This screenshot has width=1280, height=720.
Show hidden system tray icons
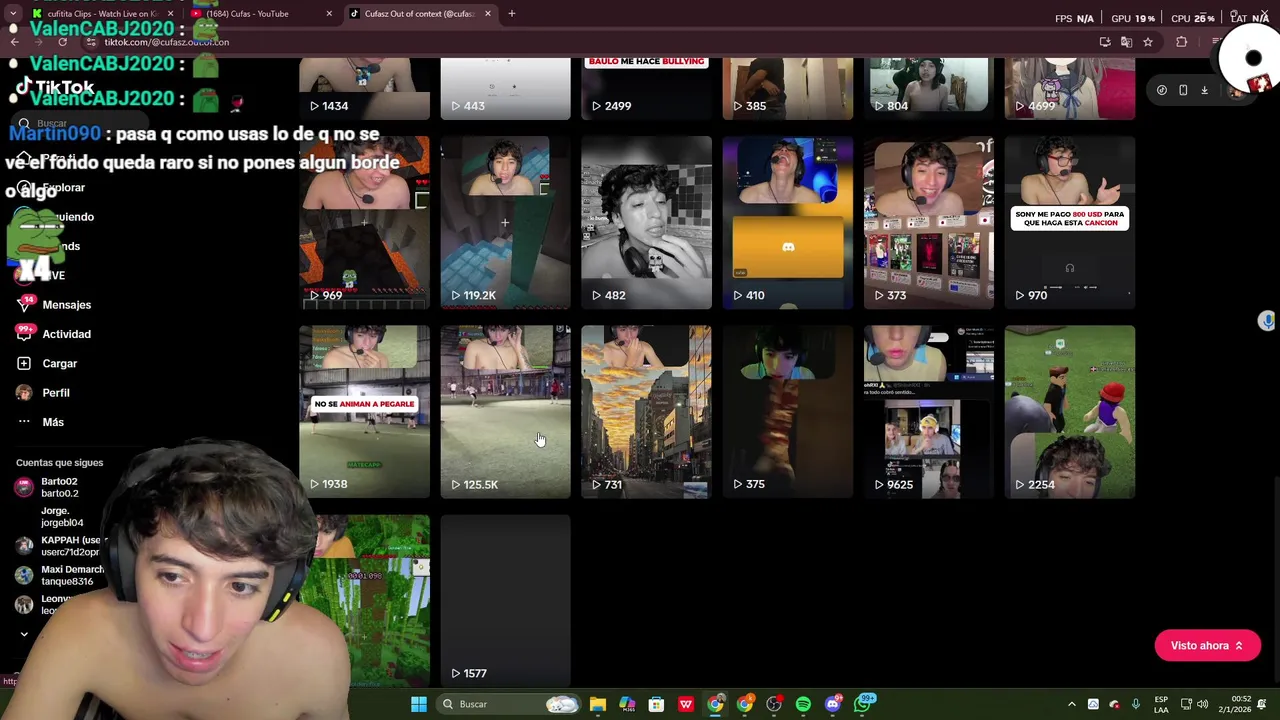1071,704
